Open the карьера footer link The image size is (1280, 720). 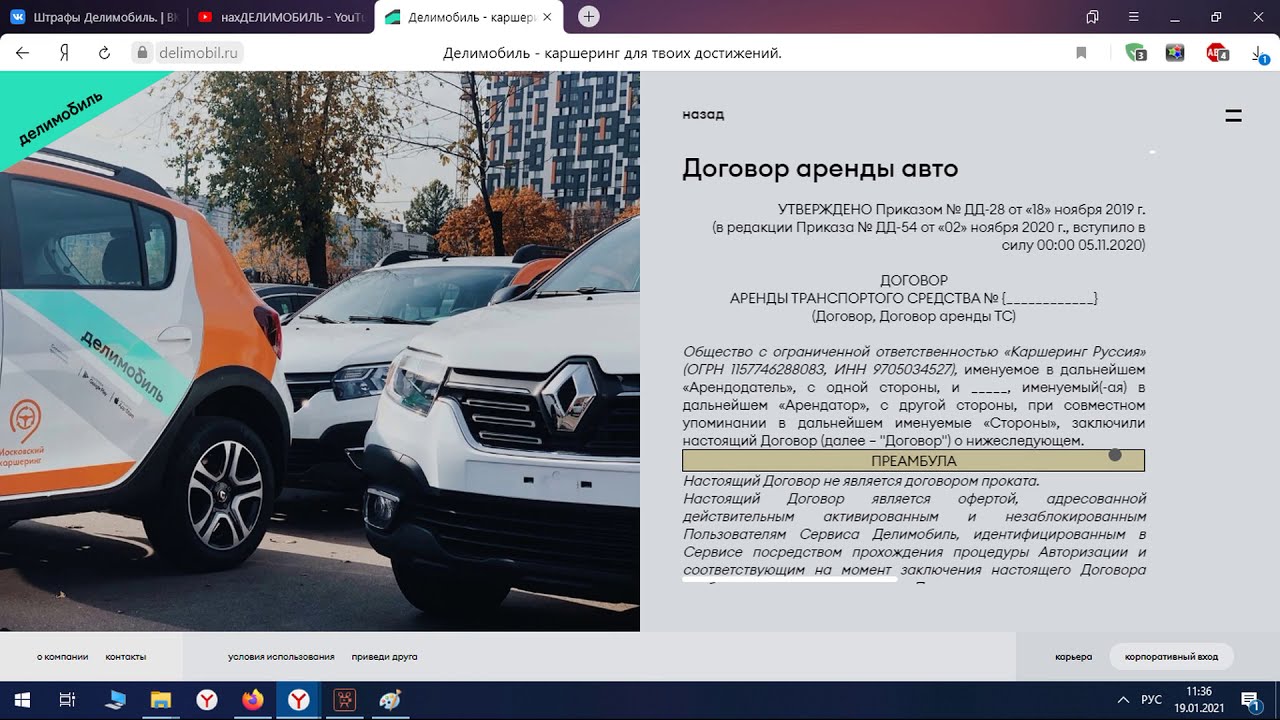1073,657
